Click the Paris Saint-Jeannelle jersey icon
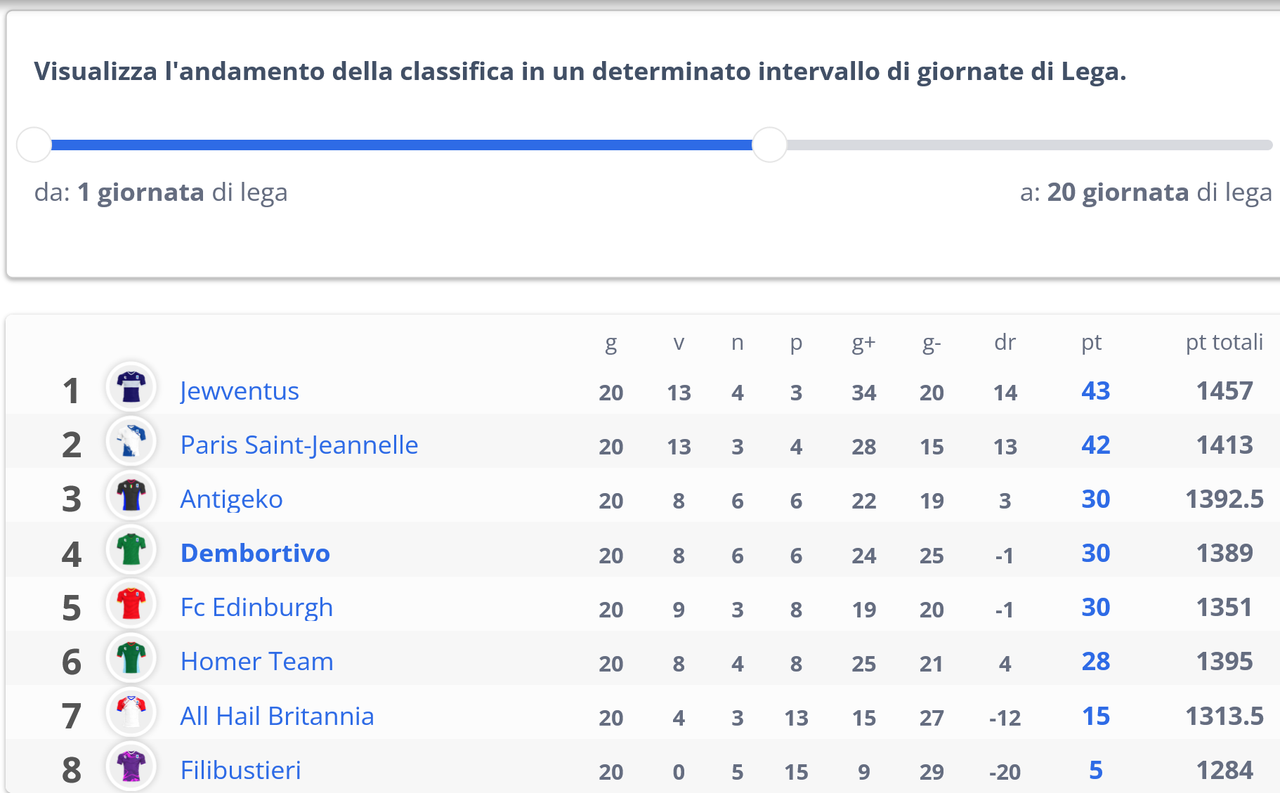The height and width of the screenshot is (793, 1280). (131, 442)
